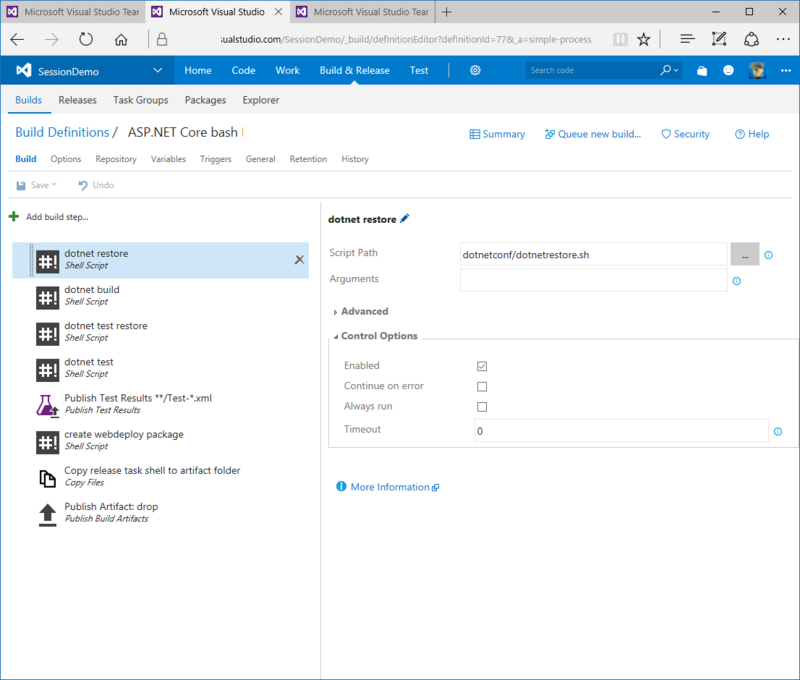Open the blue header ellipsis menu

click(x=786, y=71)
